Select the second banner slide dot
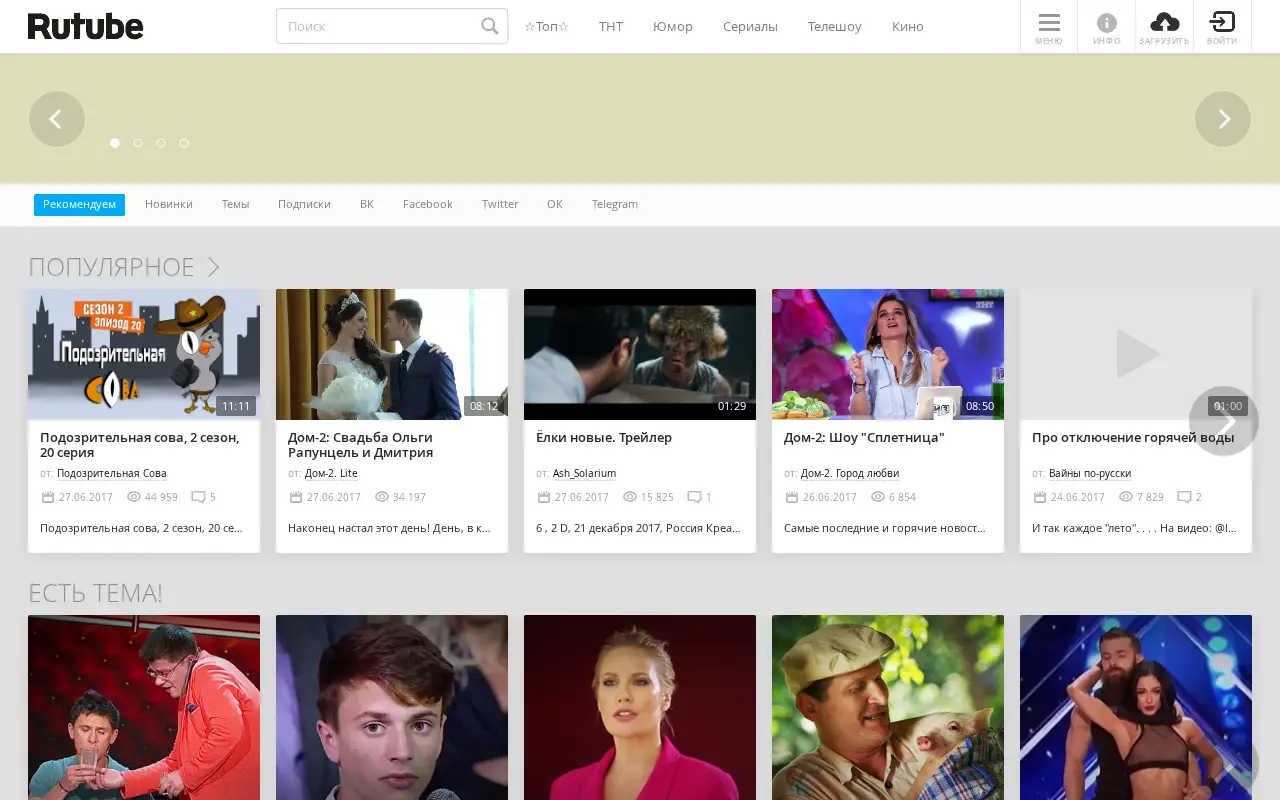Viewport: 1280px width, 800px height. [x=138, y=143]
